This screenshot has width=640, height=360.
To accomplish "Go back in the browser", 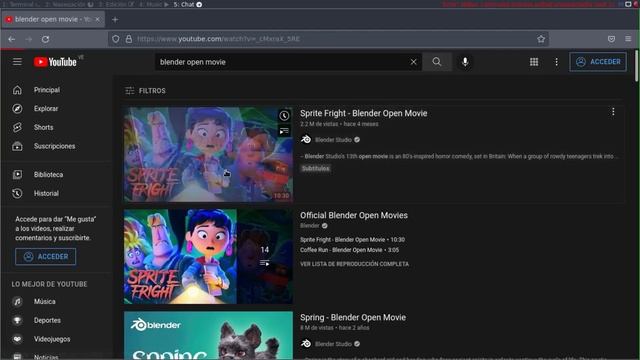I will point(12,39).
